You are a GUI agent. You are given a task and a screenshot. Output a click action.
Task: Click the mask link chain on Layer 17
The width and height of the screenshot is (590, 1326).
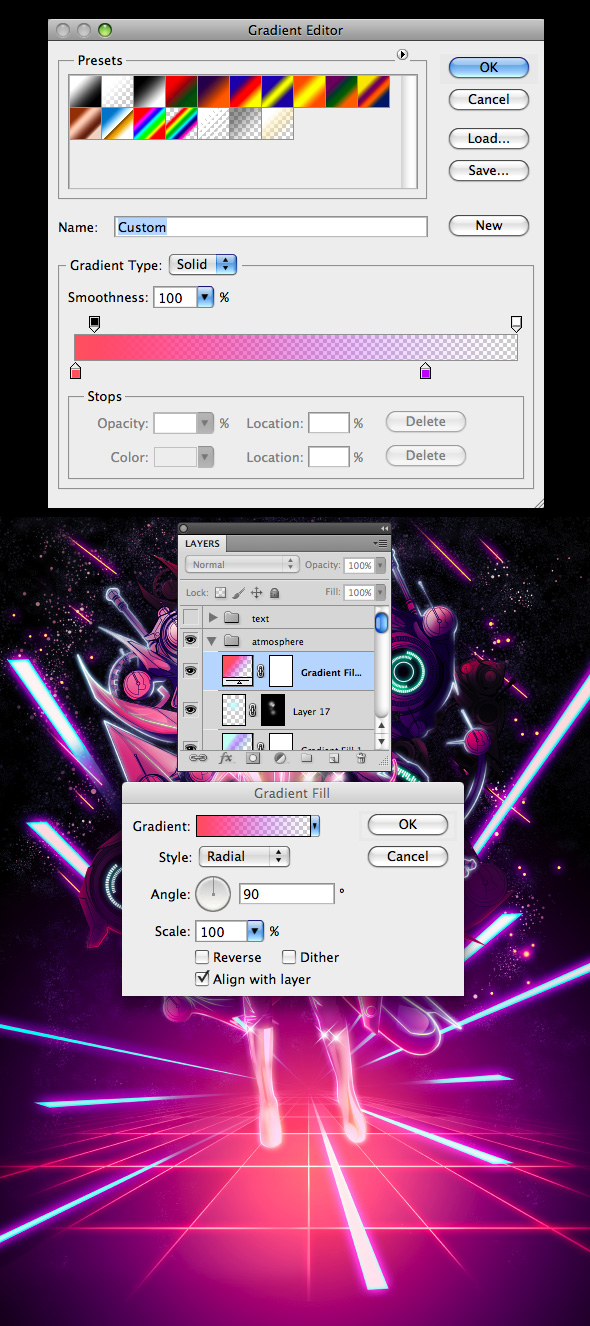(253, 711)
